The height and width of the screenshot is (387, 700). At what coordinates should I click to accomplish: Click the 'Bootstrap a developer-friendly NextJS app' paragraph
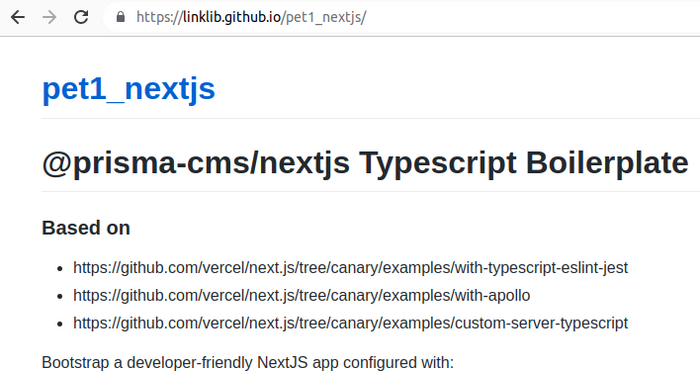click(248, 362)
